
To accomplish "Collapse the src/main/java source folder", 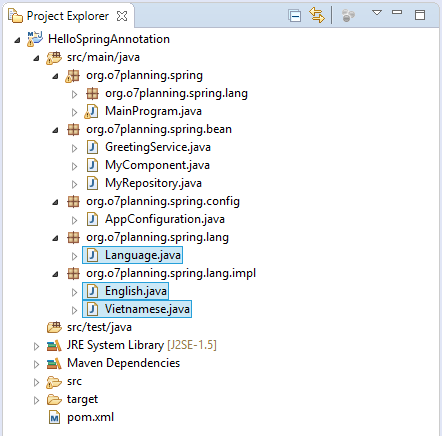I will click(x=36, y=58).
